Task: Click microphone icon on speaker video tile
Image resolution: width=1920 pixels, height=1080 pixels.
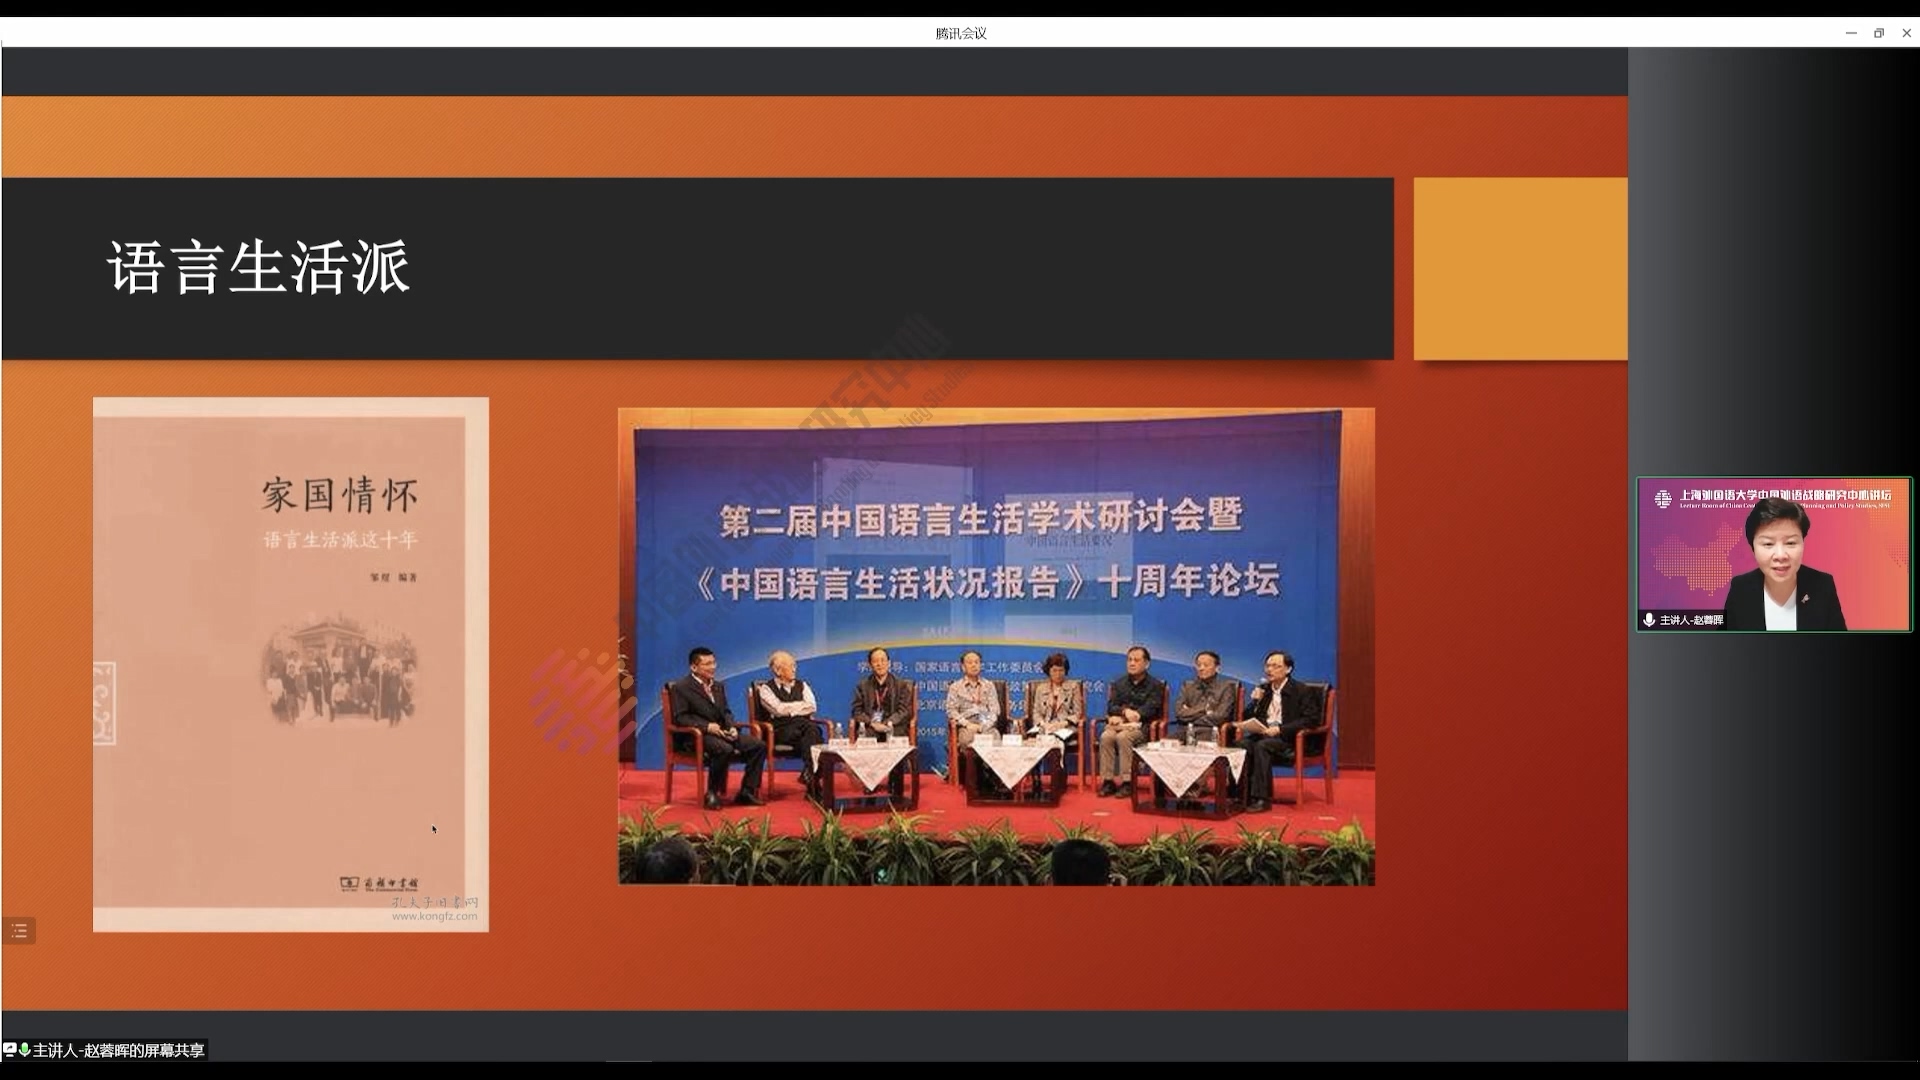Action: (1649, 620)
